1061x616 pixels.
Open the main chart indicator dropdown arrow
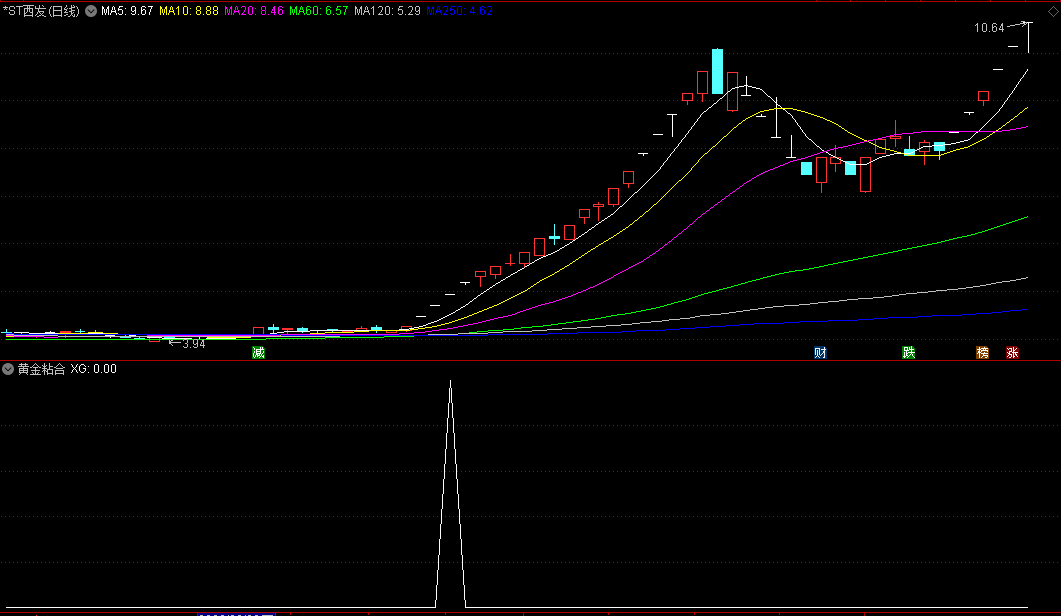[x=91, y=11]
